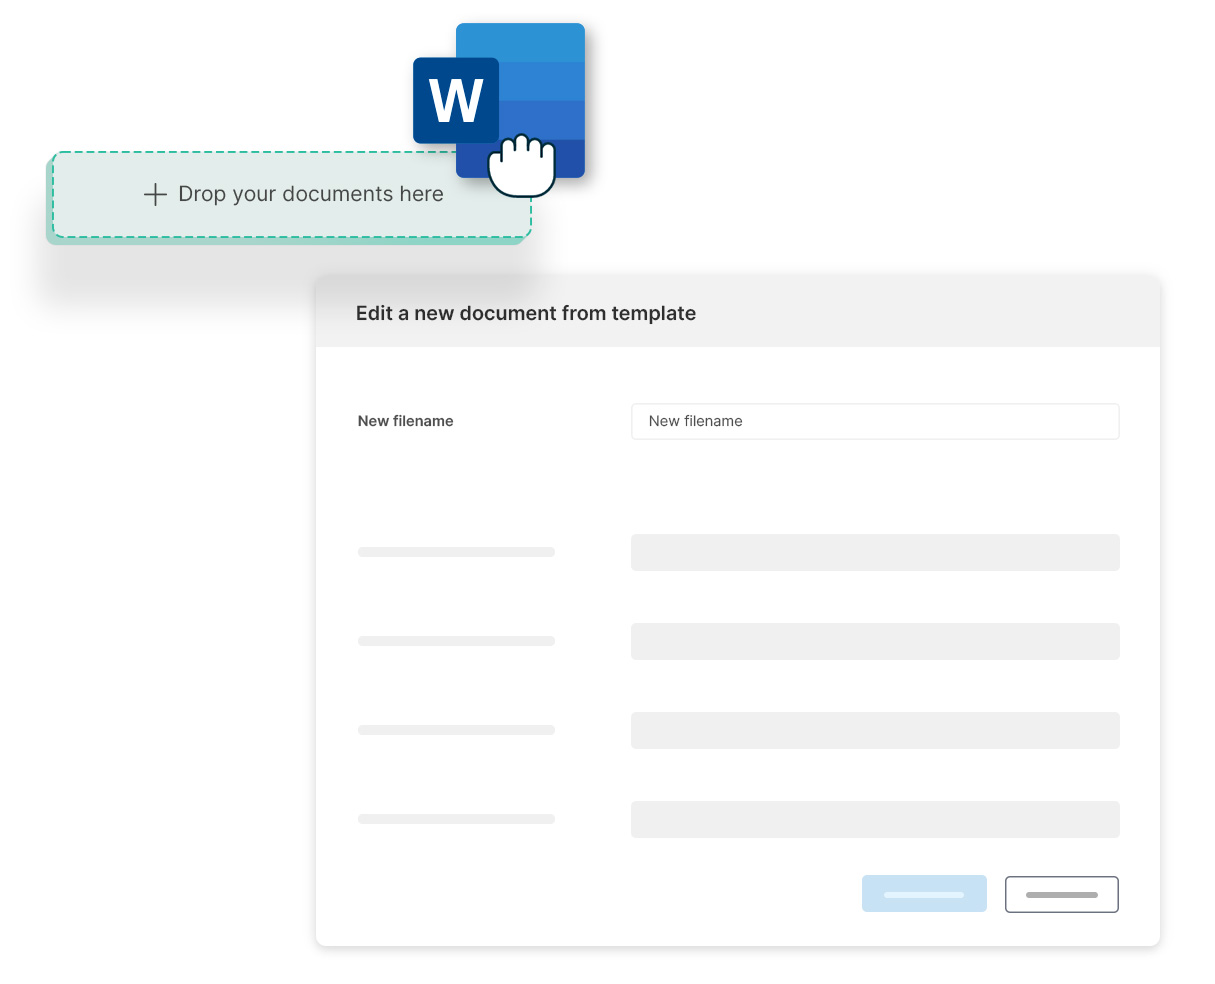Focus the New filename text input
Image resolution: width=1215 pixels, height=984 pixels.
[875, 421]
